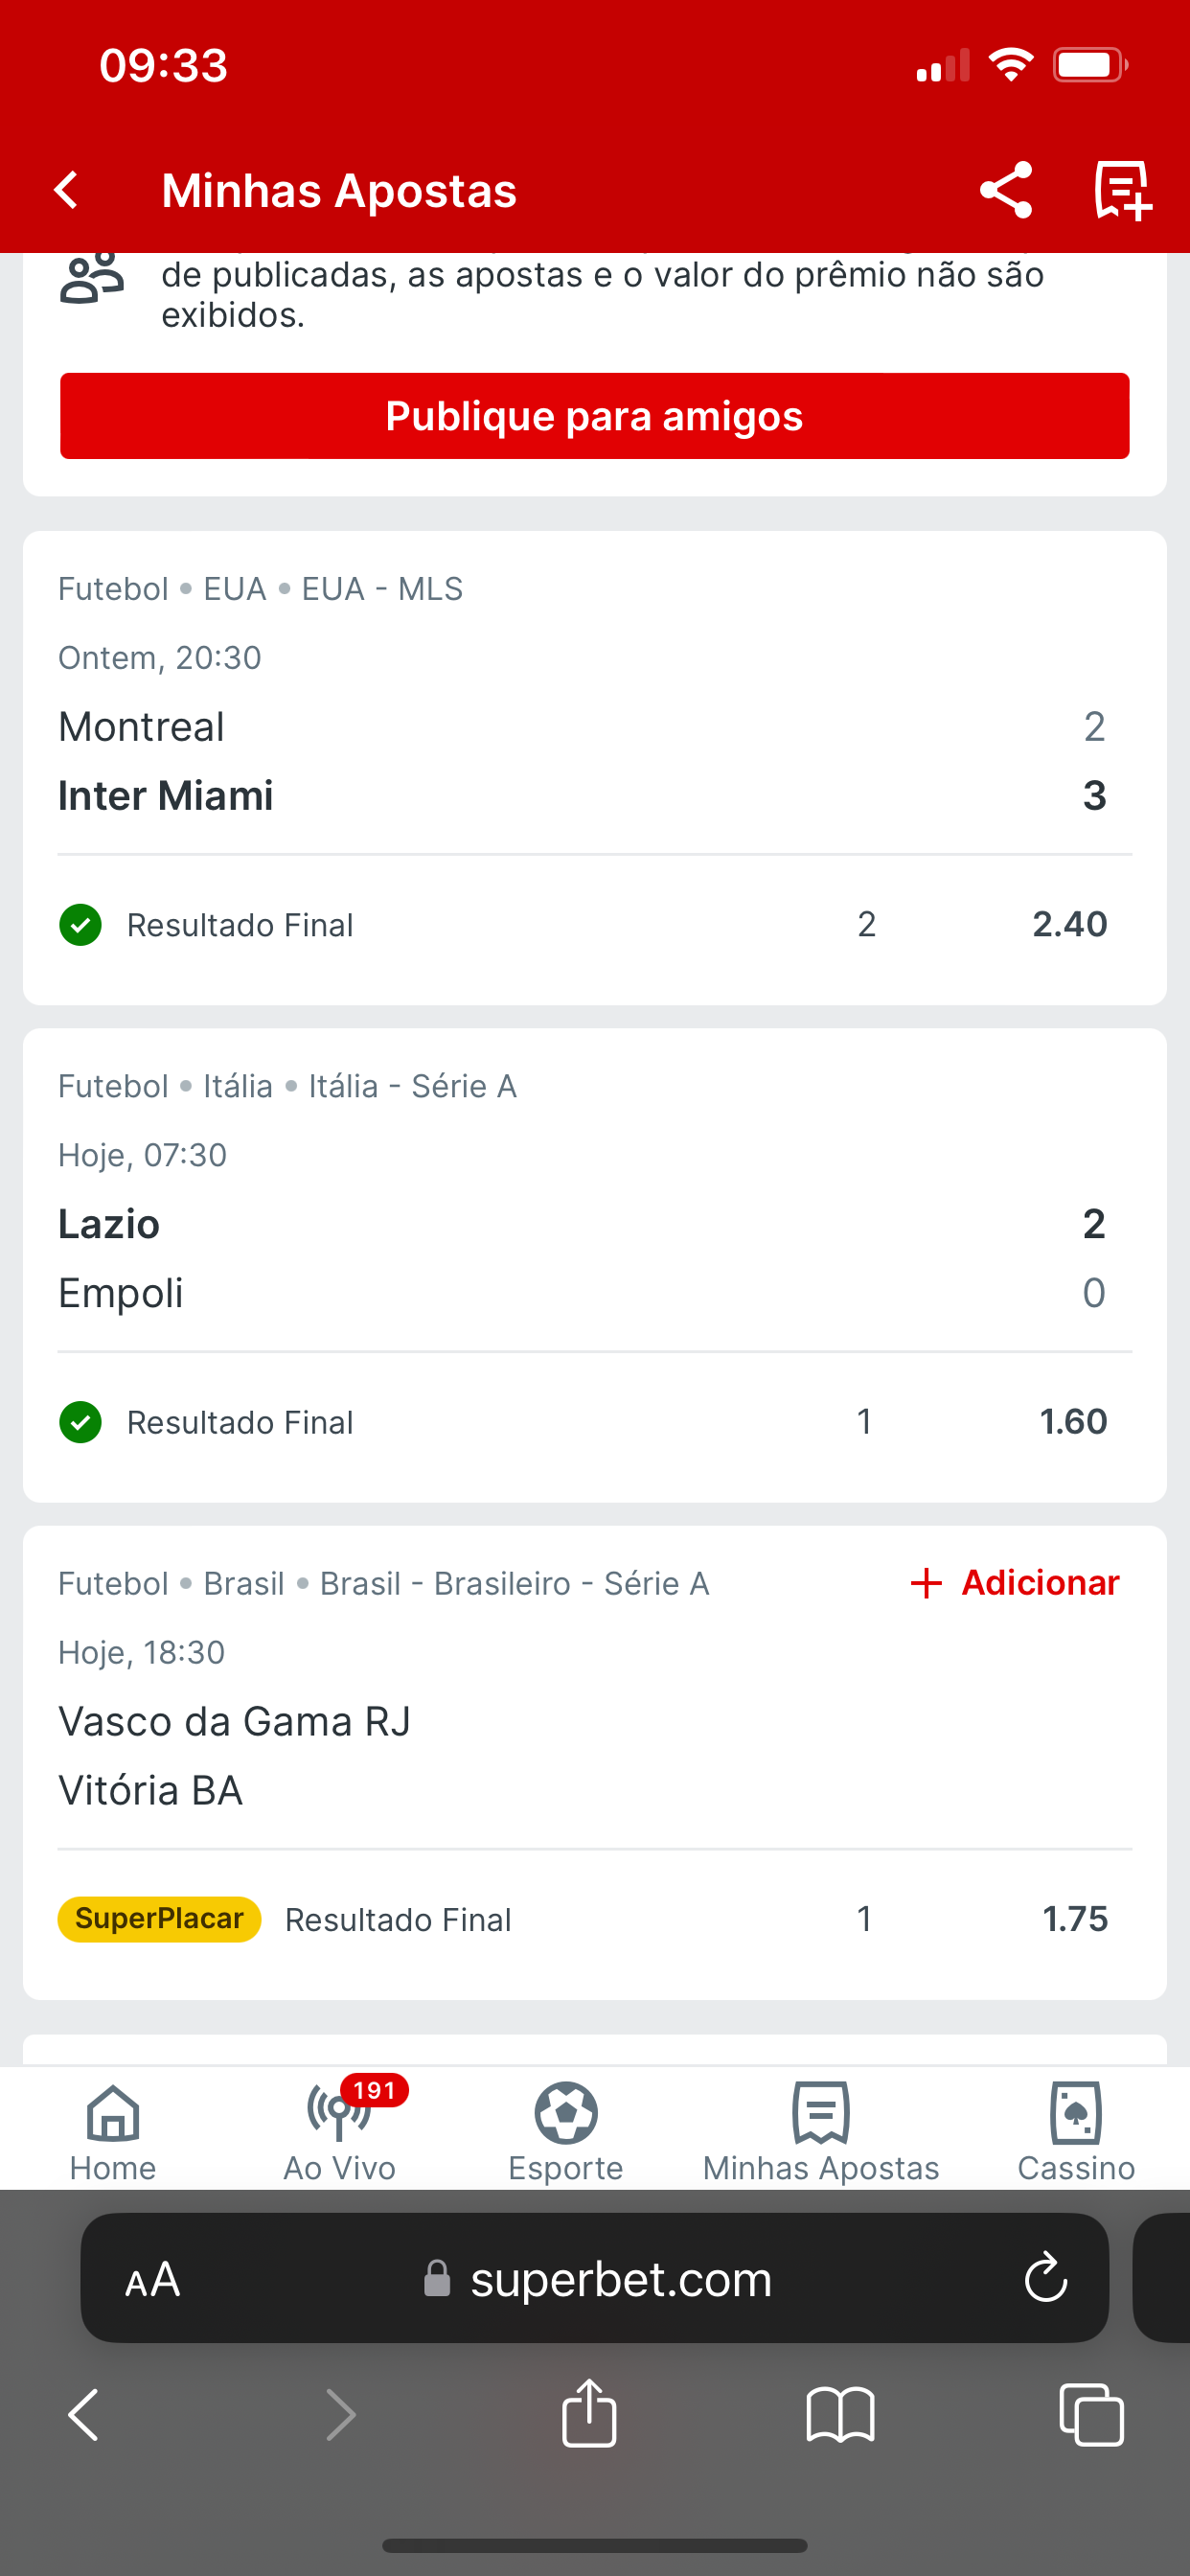The height and width of the screenshot is (2576, 1190).
Task: Open the add bet slip icon
Action: tap(1123, 190)
